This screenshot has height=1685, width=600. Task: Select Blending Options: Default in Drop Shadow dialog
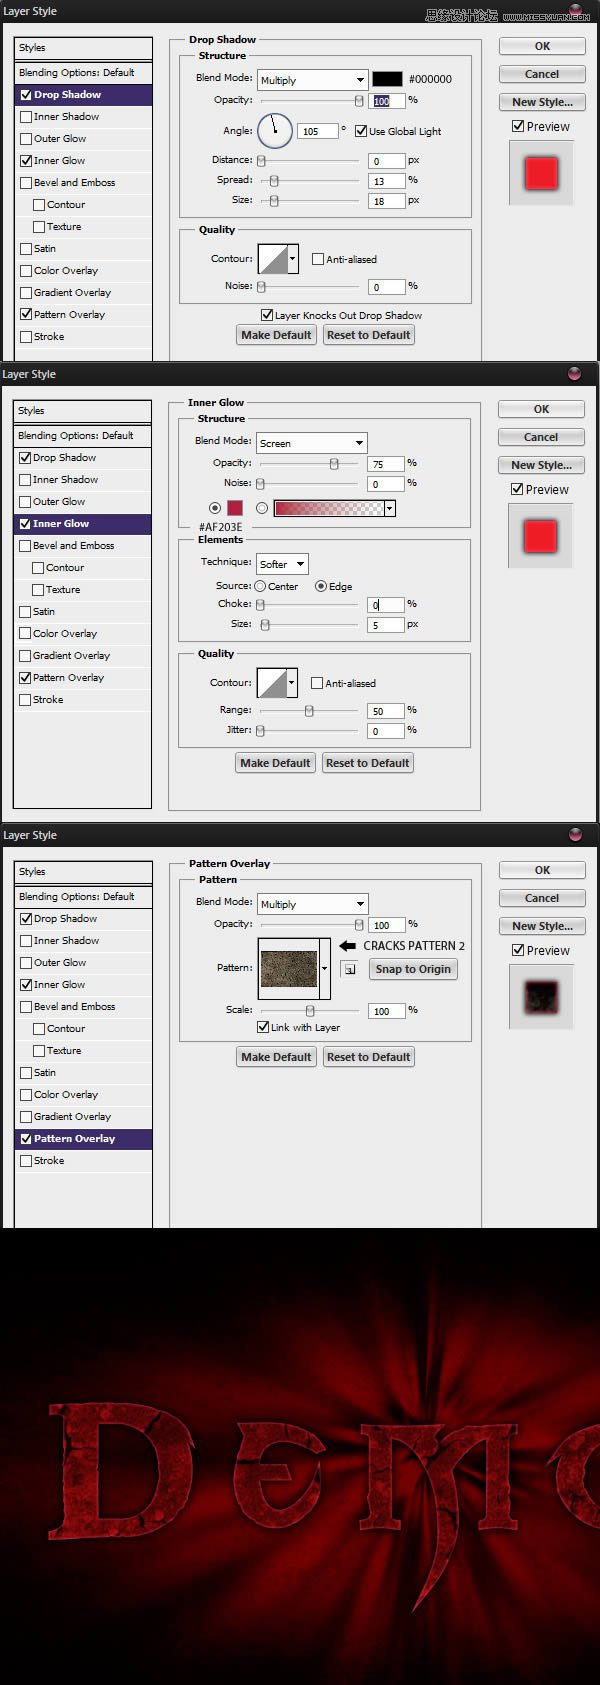point(84,73)
